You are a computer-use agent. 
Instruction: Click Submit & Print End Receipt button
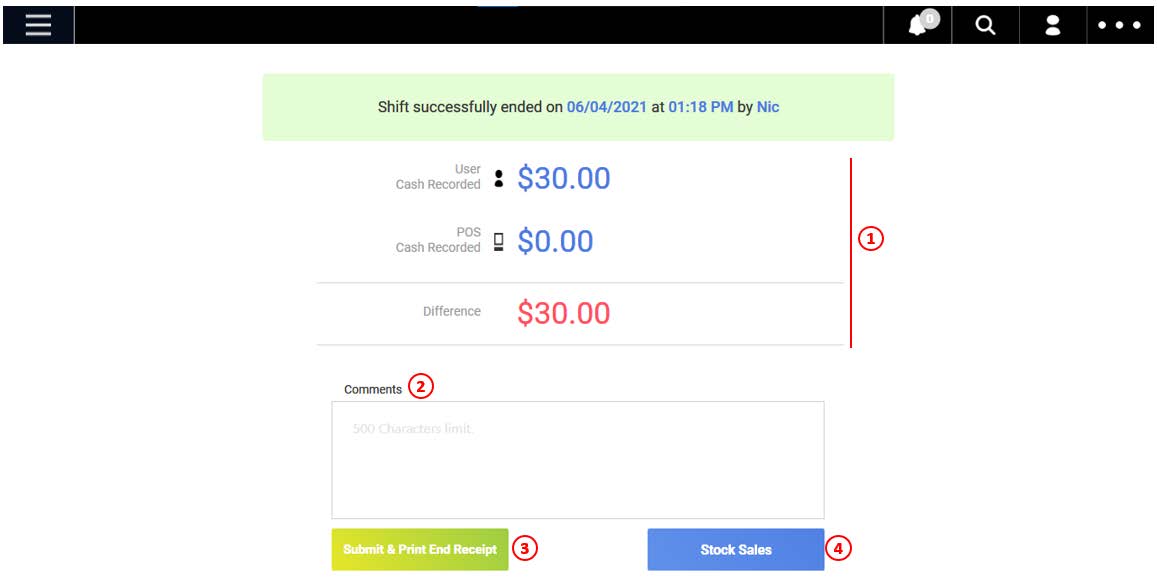[x=420, y=549]
